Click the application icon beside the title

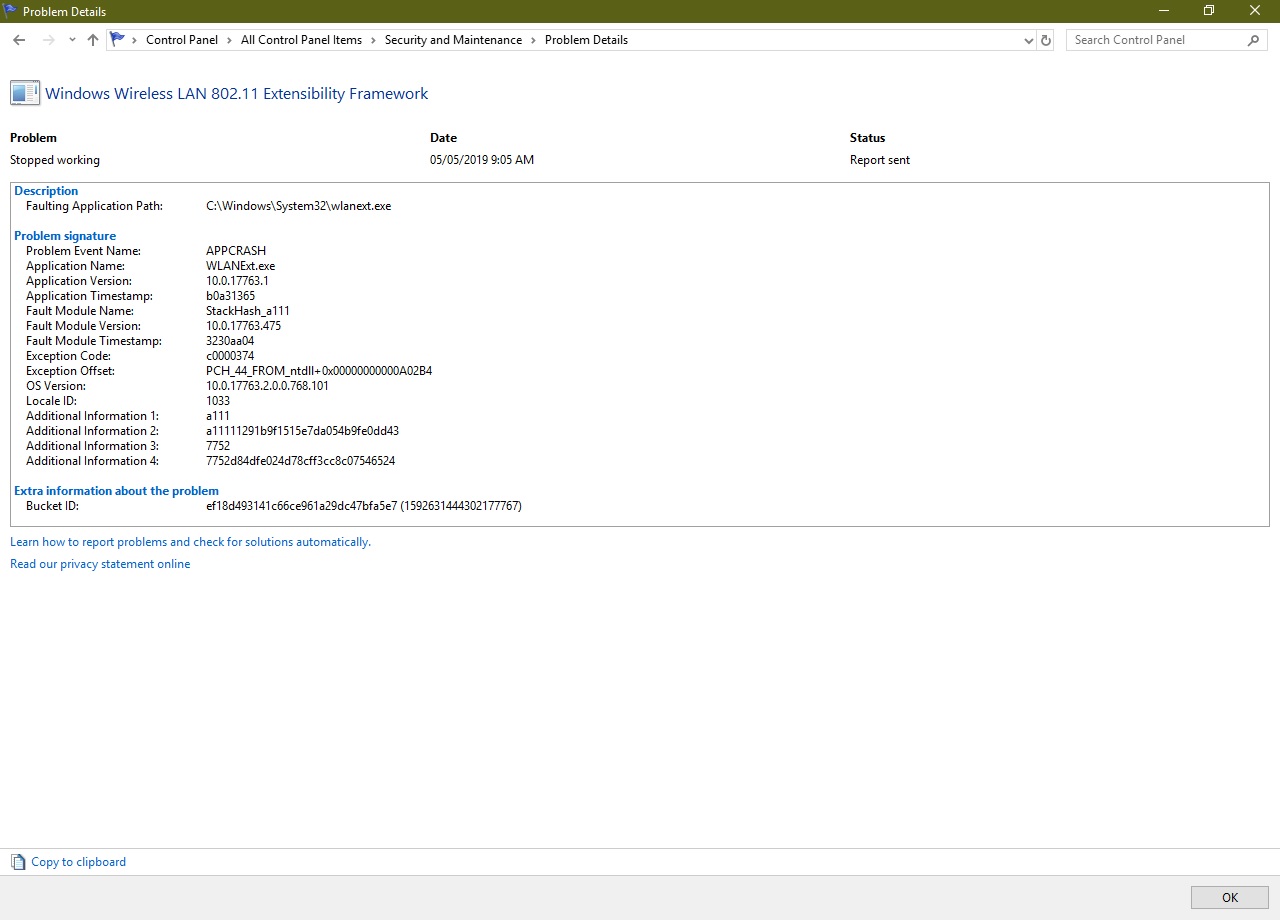tap(25, 93)
